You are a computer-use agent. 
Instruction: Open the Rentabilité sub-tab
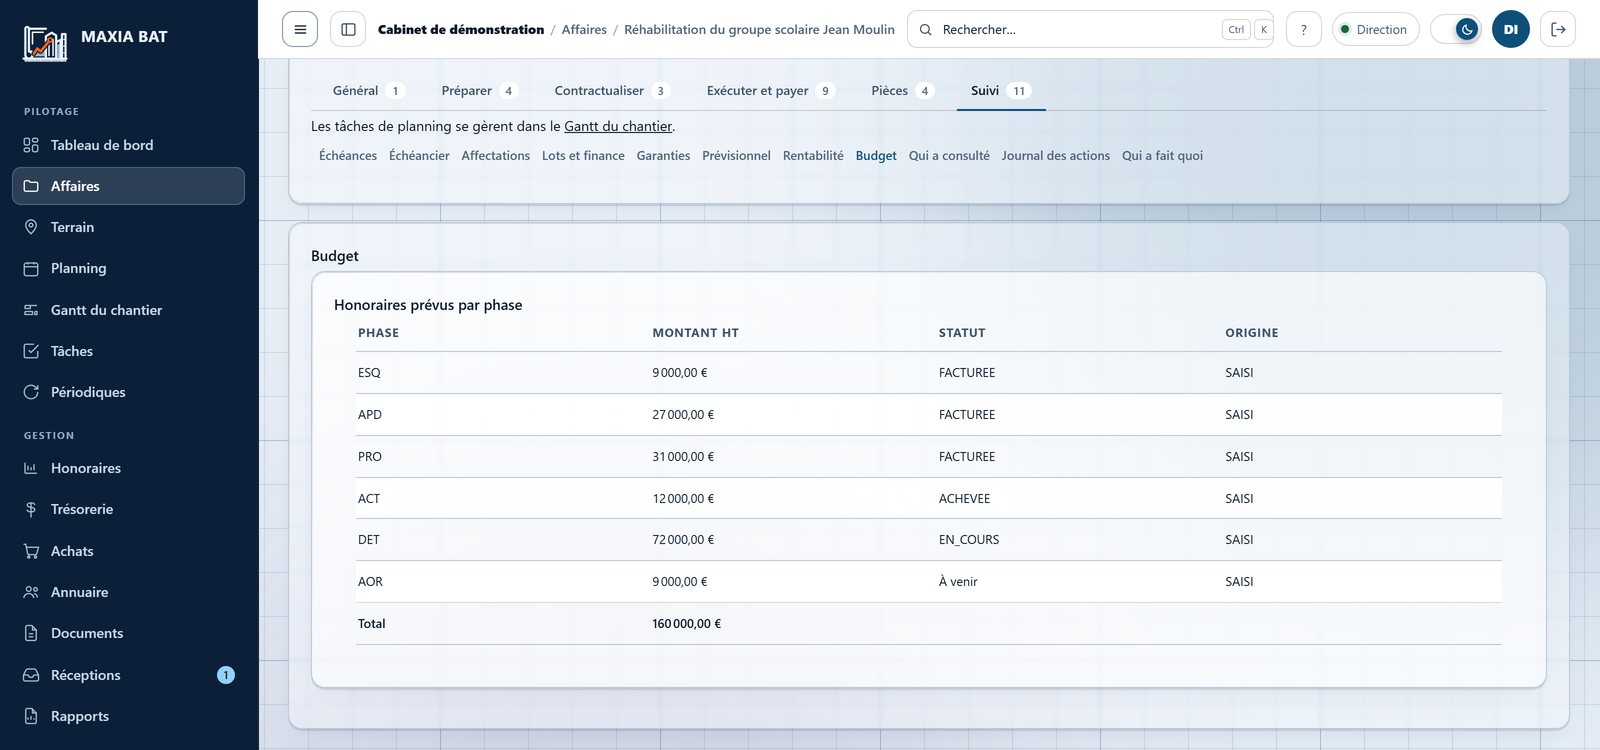[x=813, y=156]
